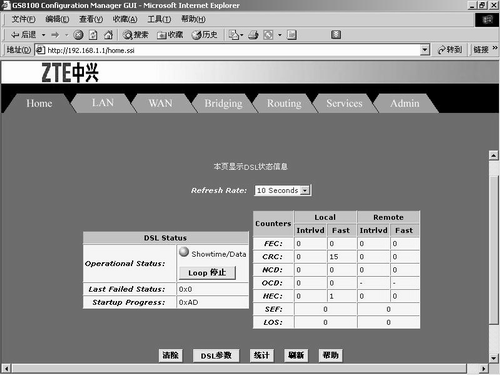
Task: Click the 'Remote' column header
Action: tap(388, 217)
